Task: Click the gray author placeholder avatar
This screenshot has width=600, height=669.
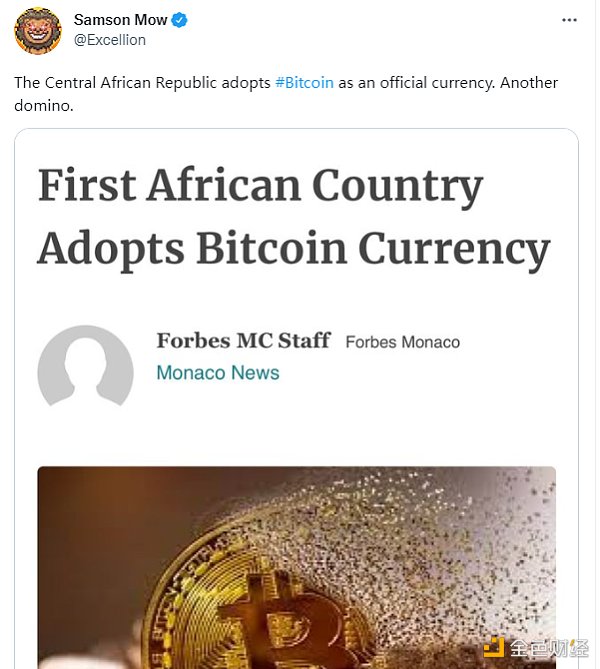Action: tap(85, 366)
